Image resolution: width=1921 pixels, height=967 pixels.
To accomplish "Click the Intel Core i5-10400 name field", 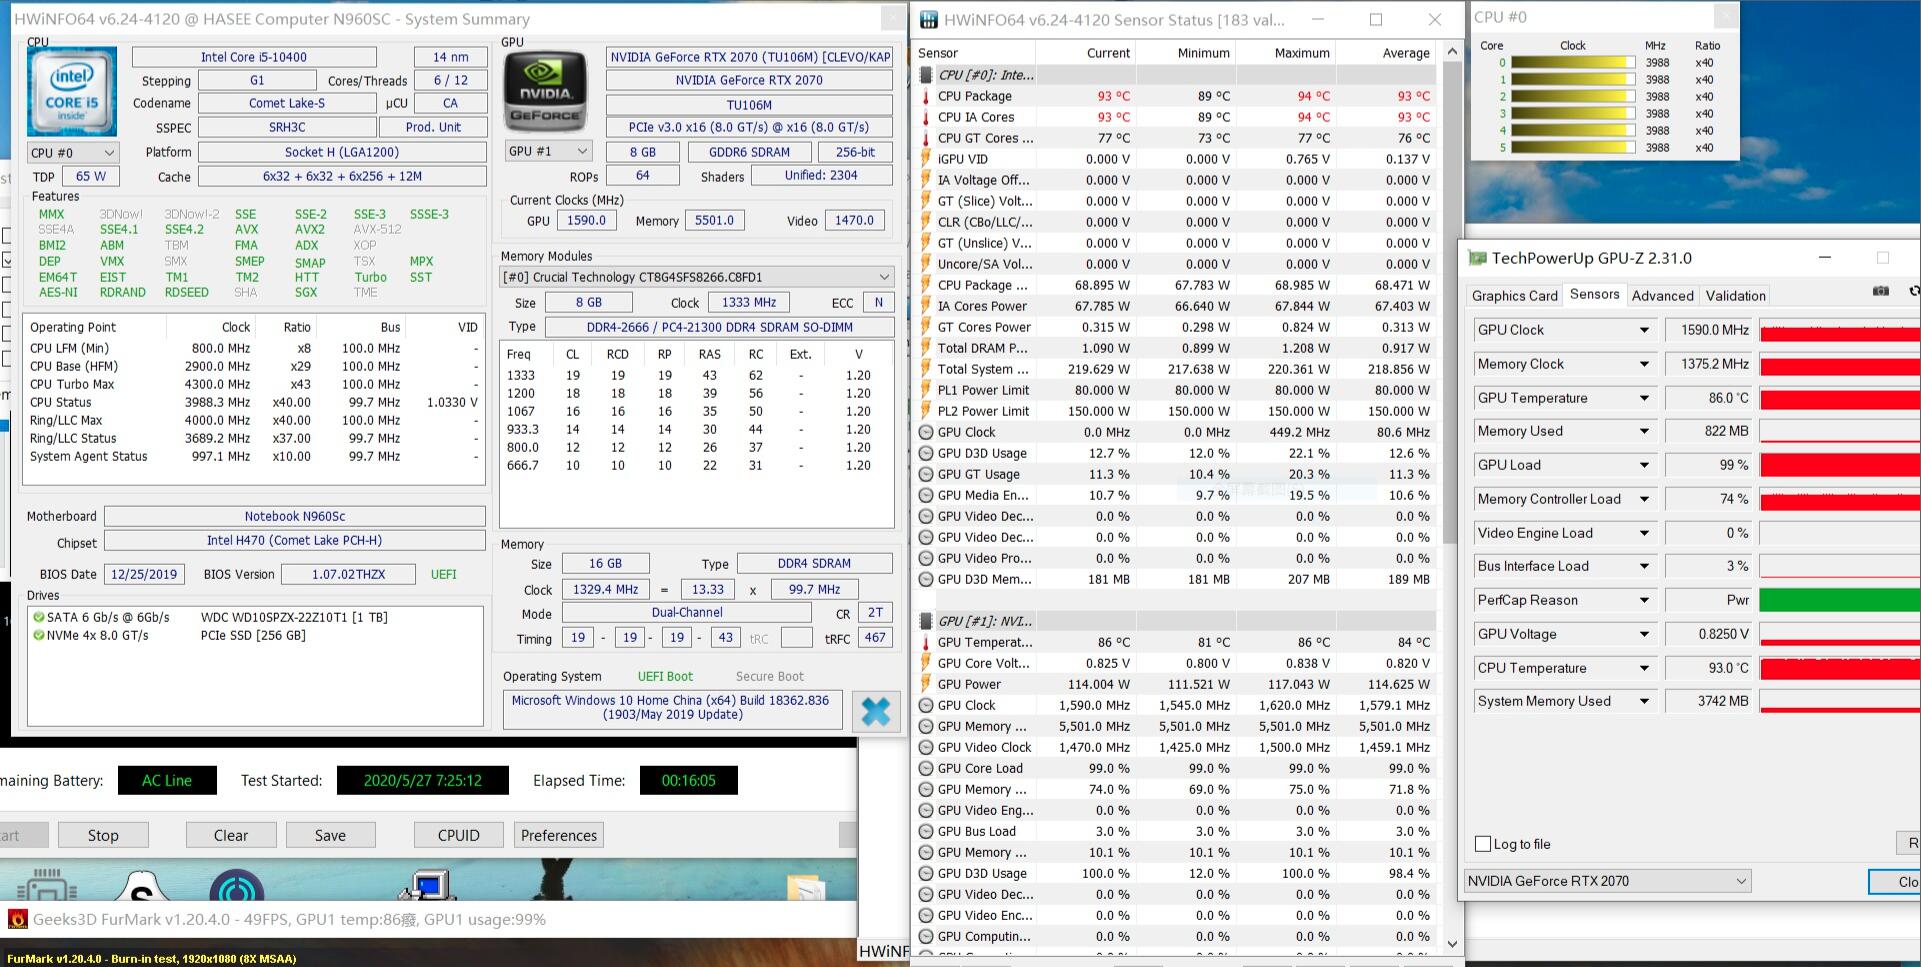I will [254, 58].
